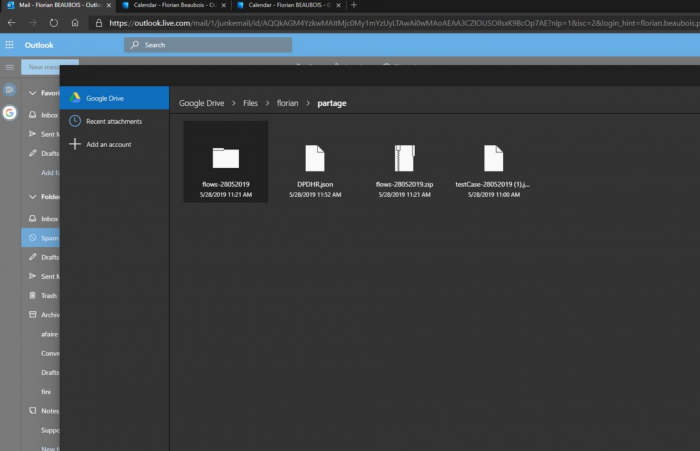Click the plus icon to add an account

pos(75,144)
